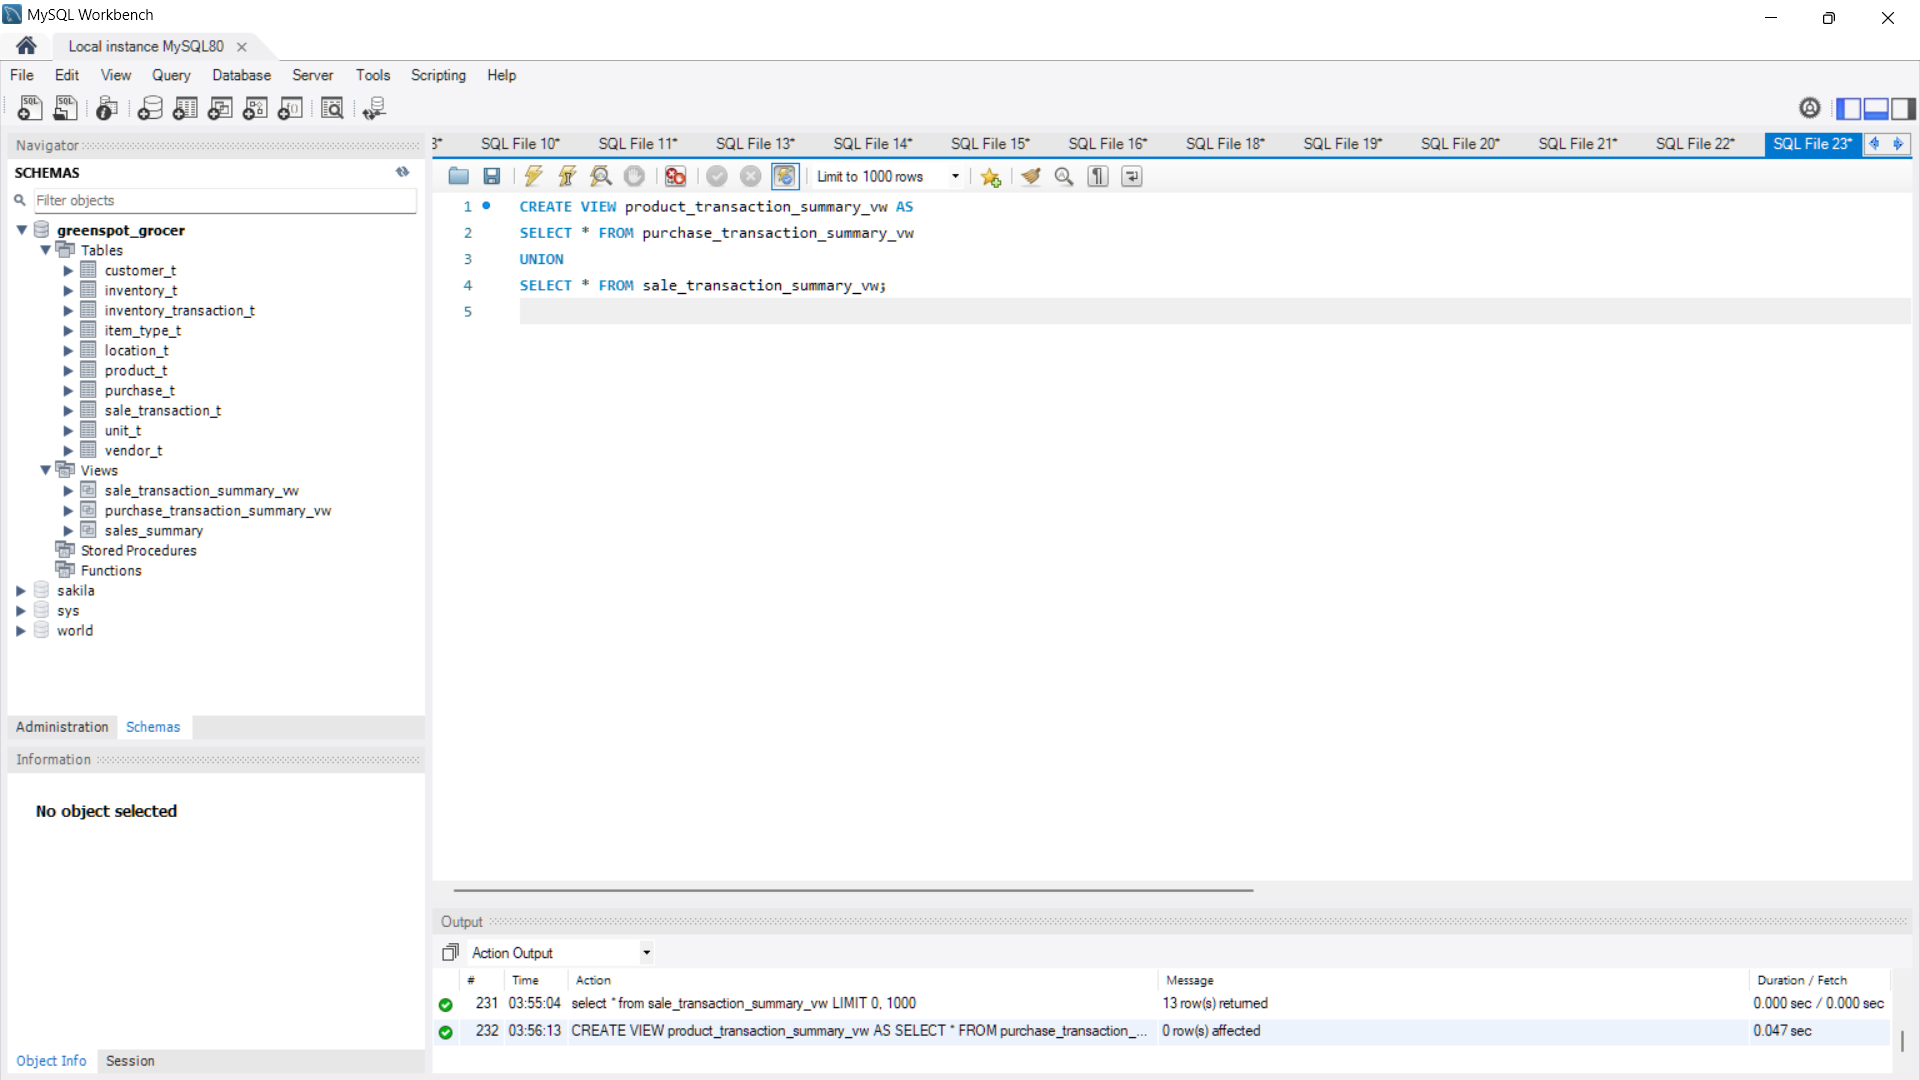
Task: Toggle the bottom output panel visibility
Action: tap(1876, 108)
